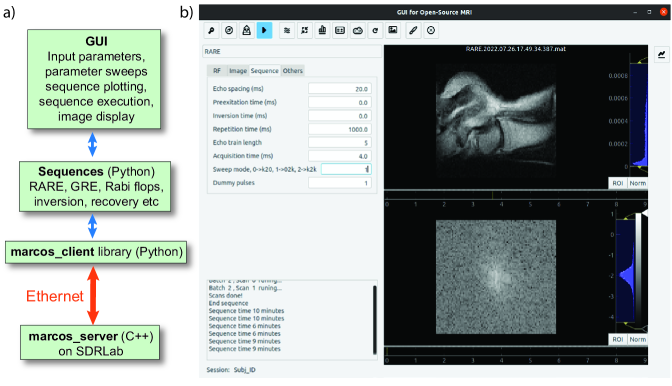Click the picture image toolbar icon

coord(393,30)
